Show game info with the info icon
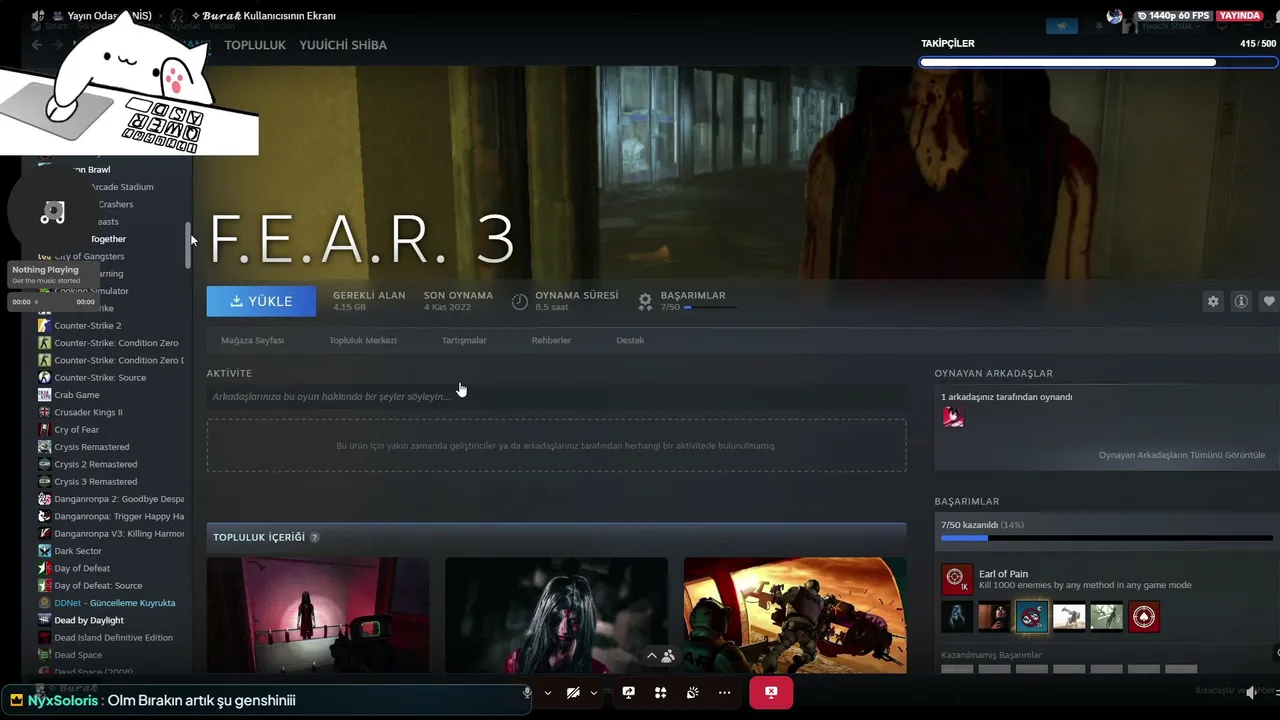Screen dimensions: 1280x720 pyautogui.click(x=1241, y=301)
